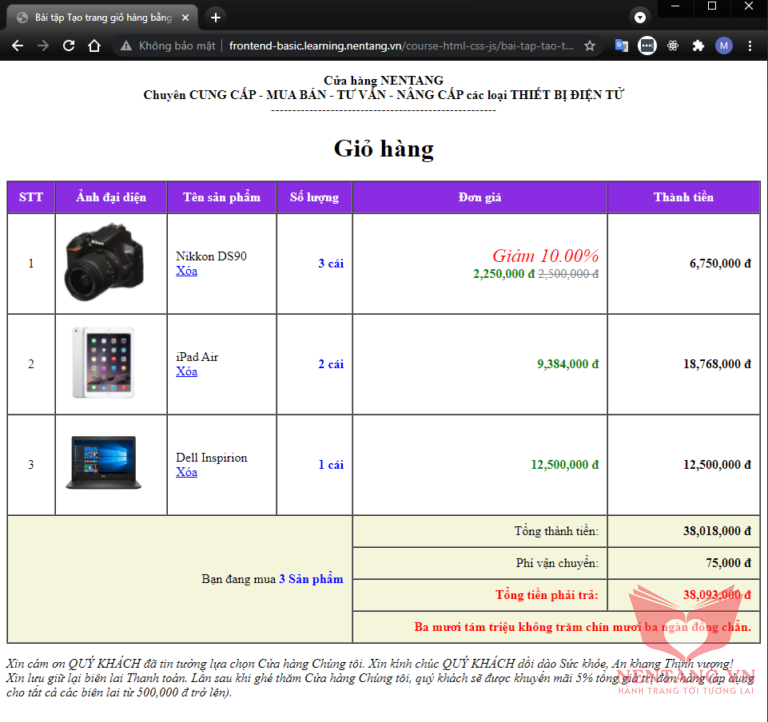
Task: Remove iPad Air using its Xóa link
Action: pyautogui.click(x=187, y=371)
